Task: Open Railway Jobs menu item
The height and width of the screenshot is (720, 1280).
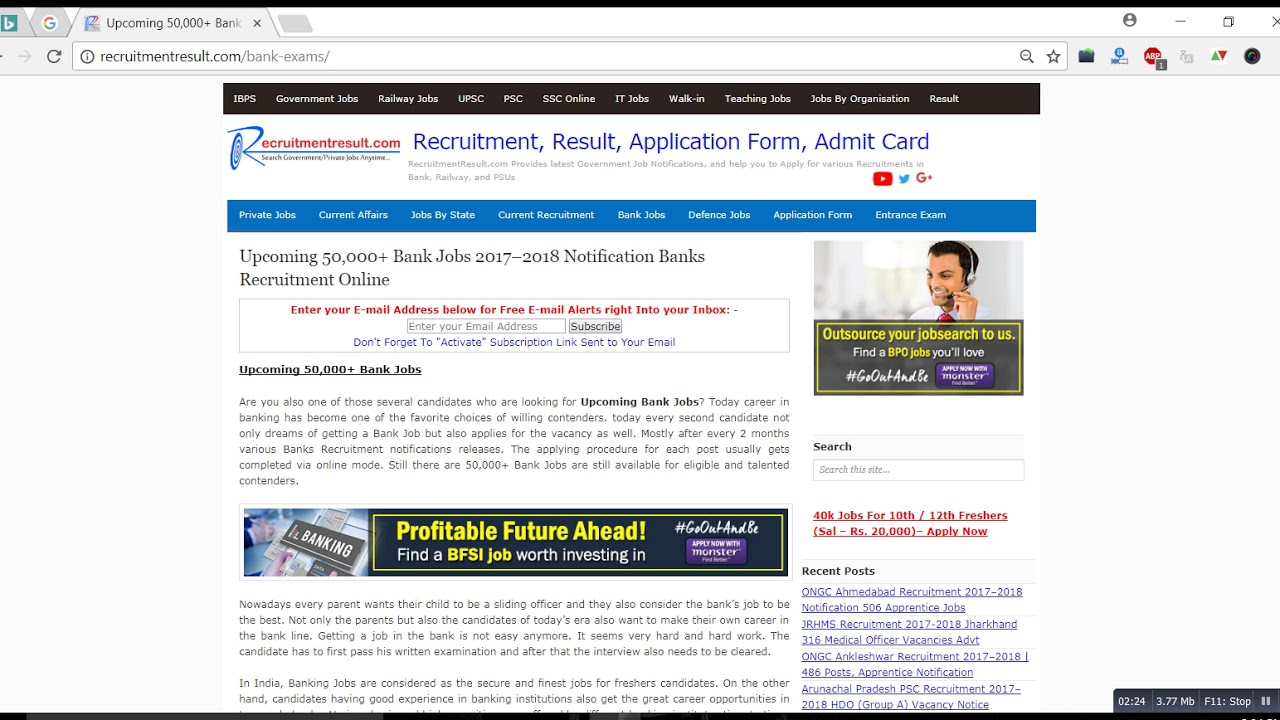Action: 408,99
